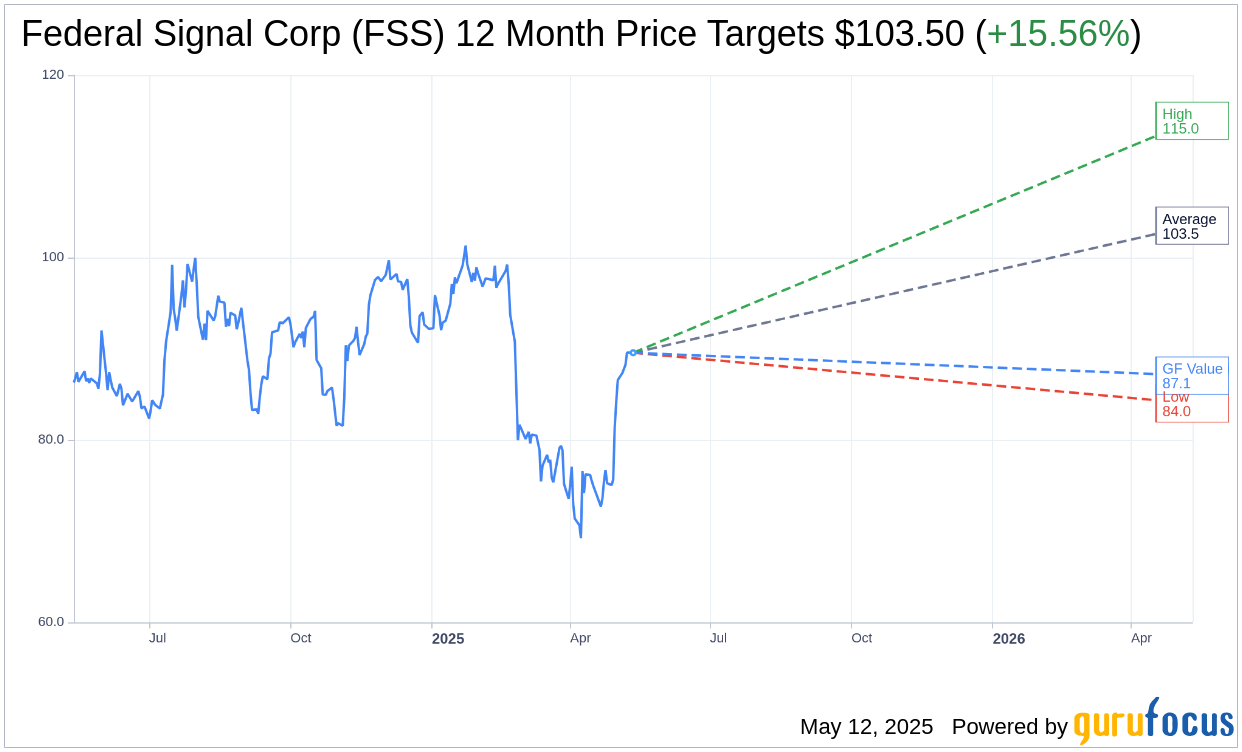Click the Apr label near chart's right end

pyautogui.click(x=1141, y=638)
